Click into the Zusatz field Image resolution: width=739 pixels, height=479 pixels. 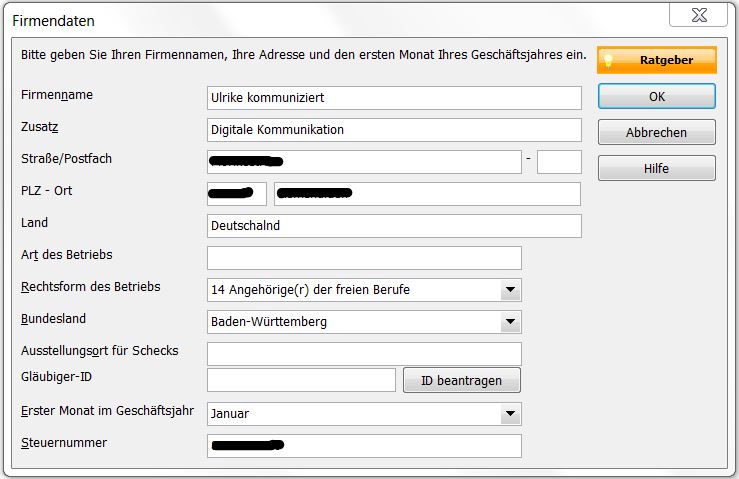pos(394,130)
